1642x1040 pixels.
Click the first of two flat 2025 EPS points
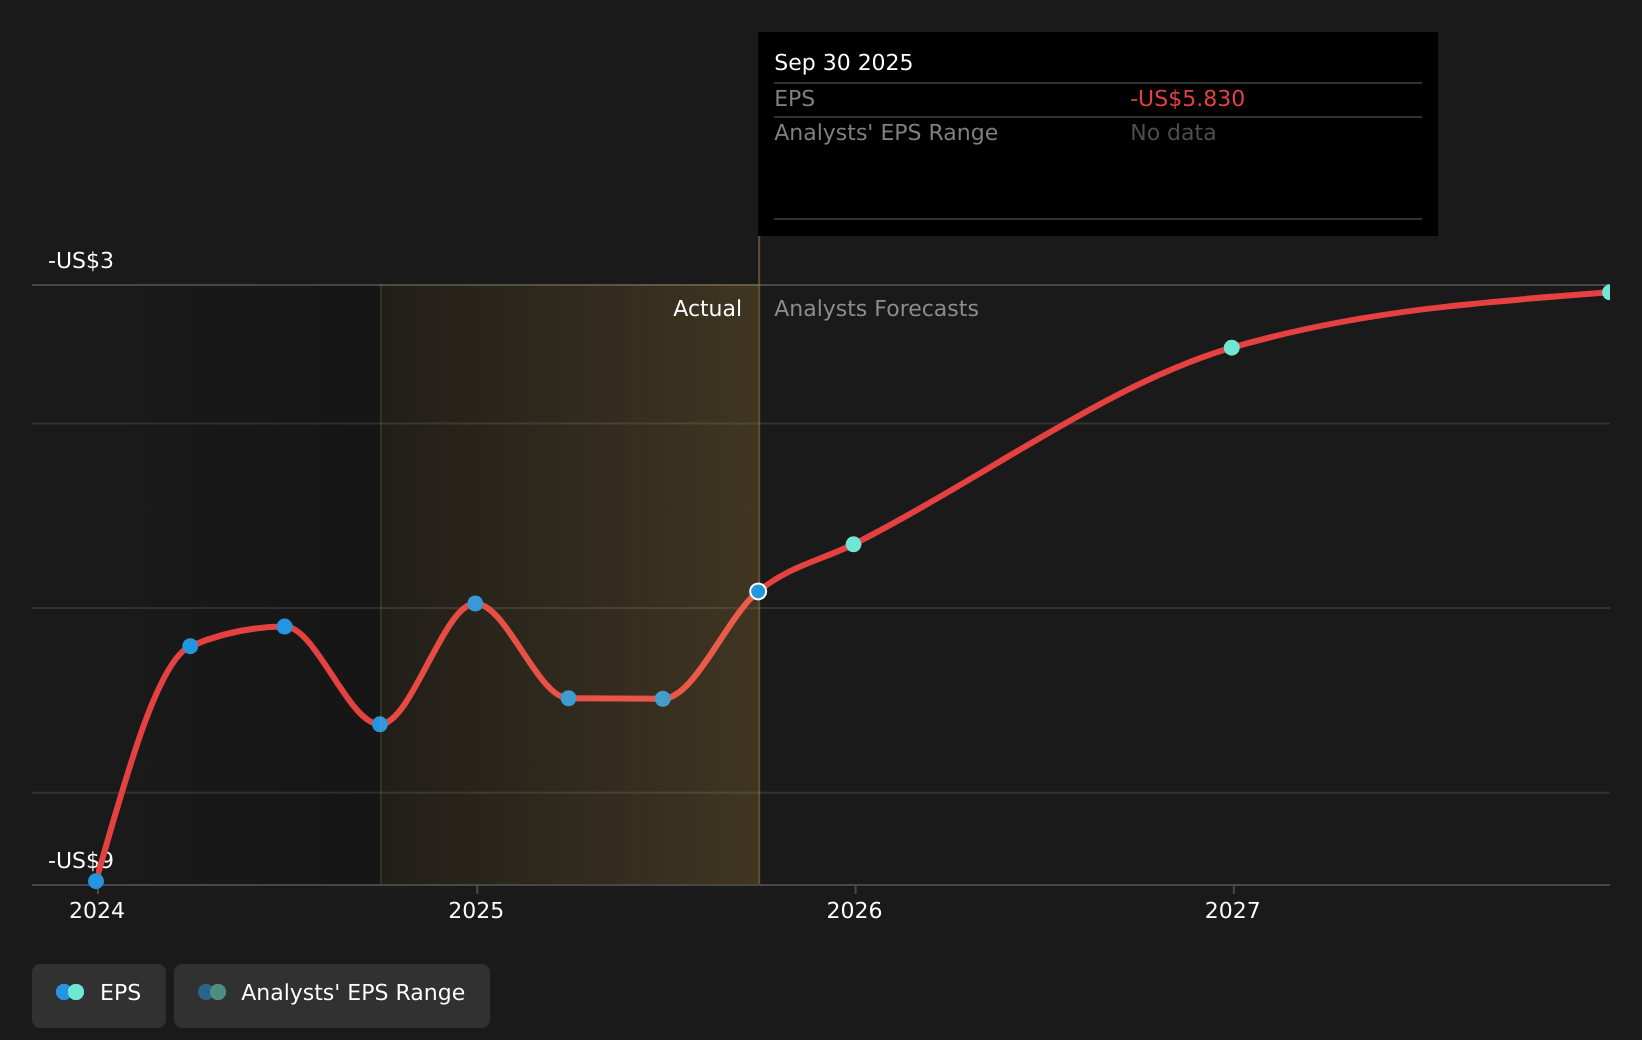pos(568,698)
